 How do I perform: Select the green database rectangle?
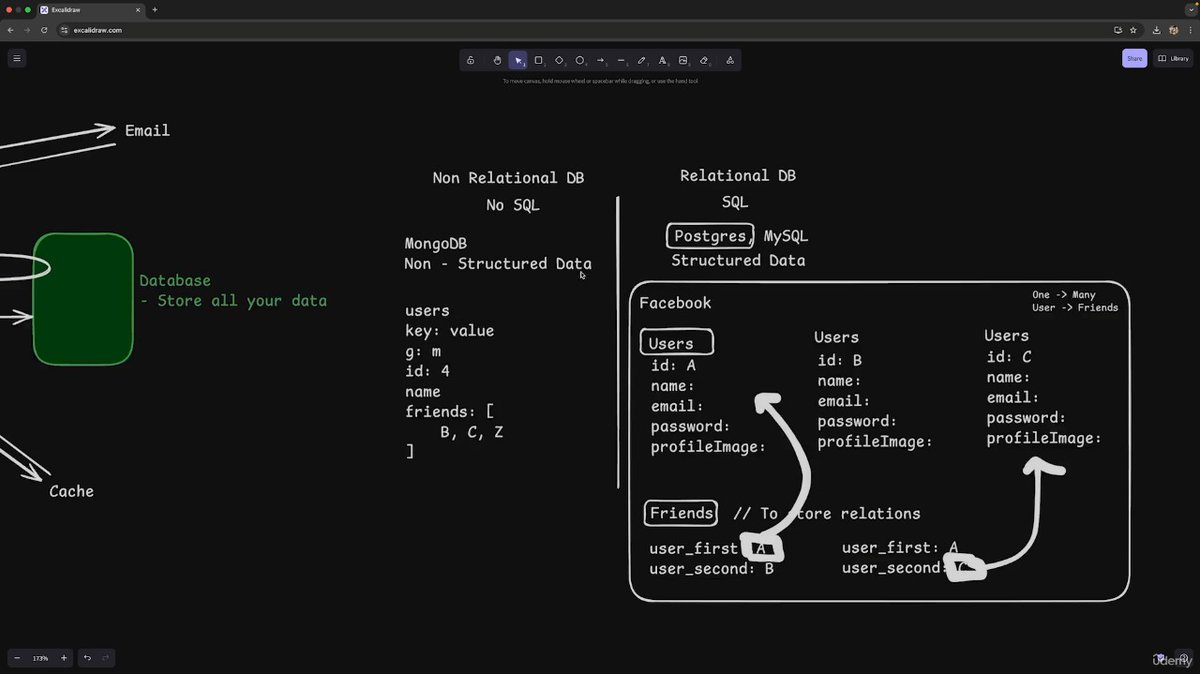click(83, 299)
